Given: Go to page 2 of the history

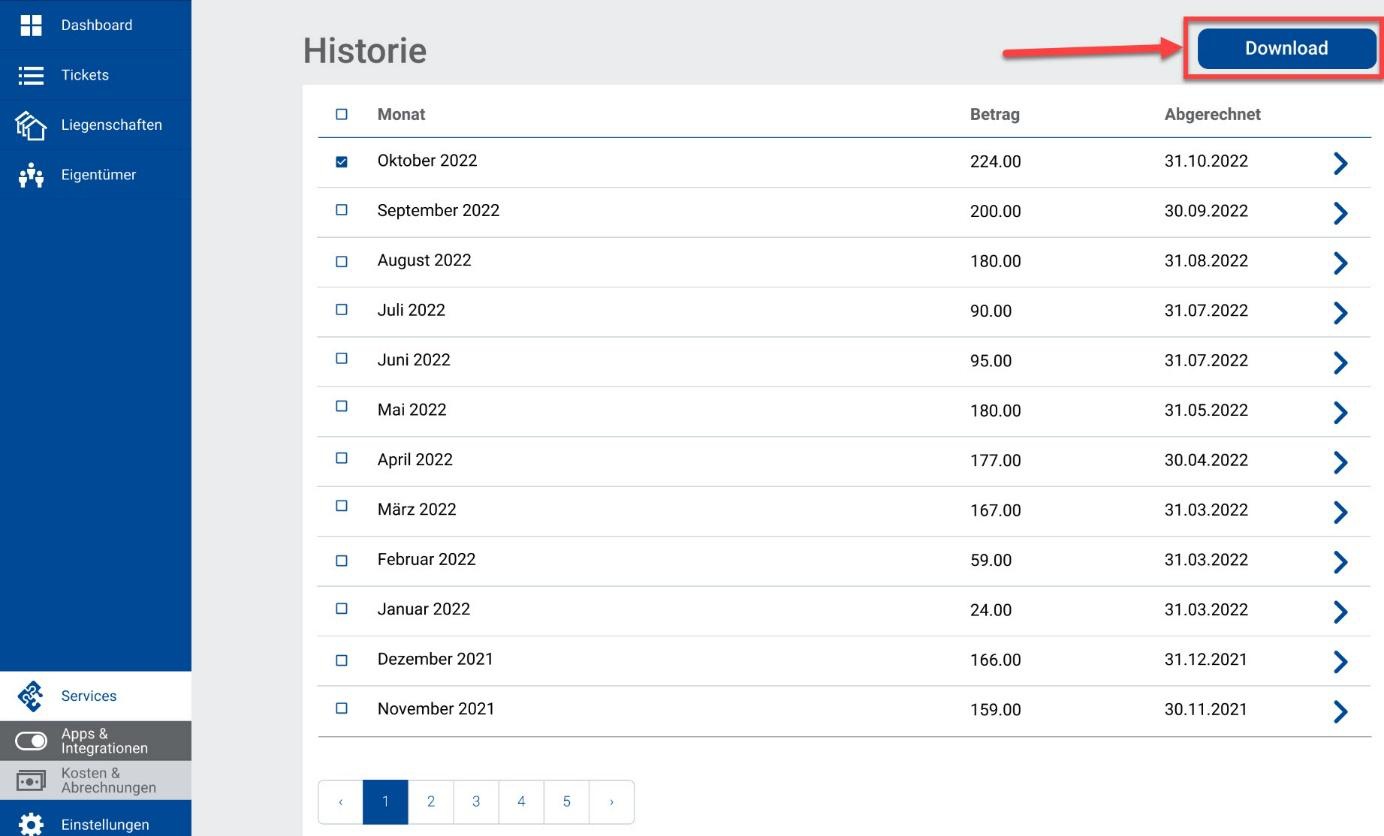Looking at the screenshot, I should click(431, 802).
